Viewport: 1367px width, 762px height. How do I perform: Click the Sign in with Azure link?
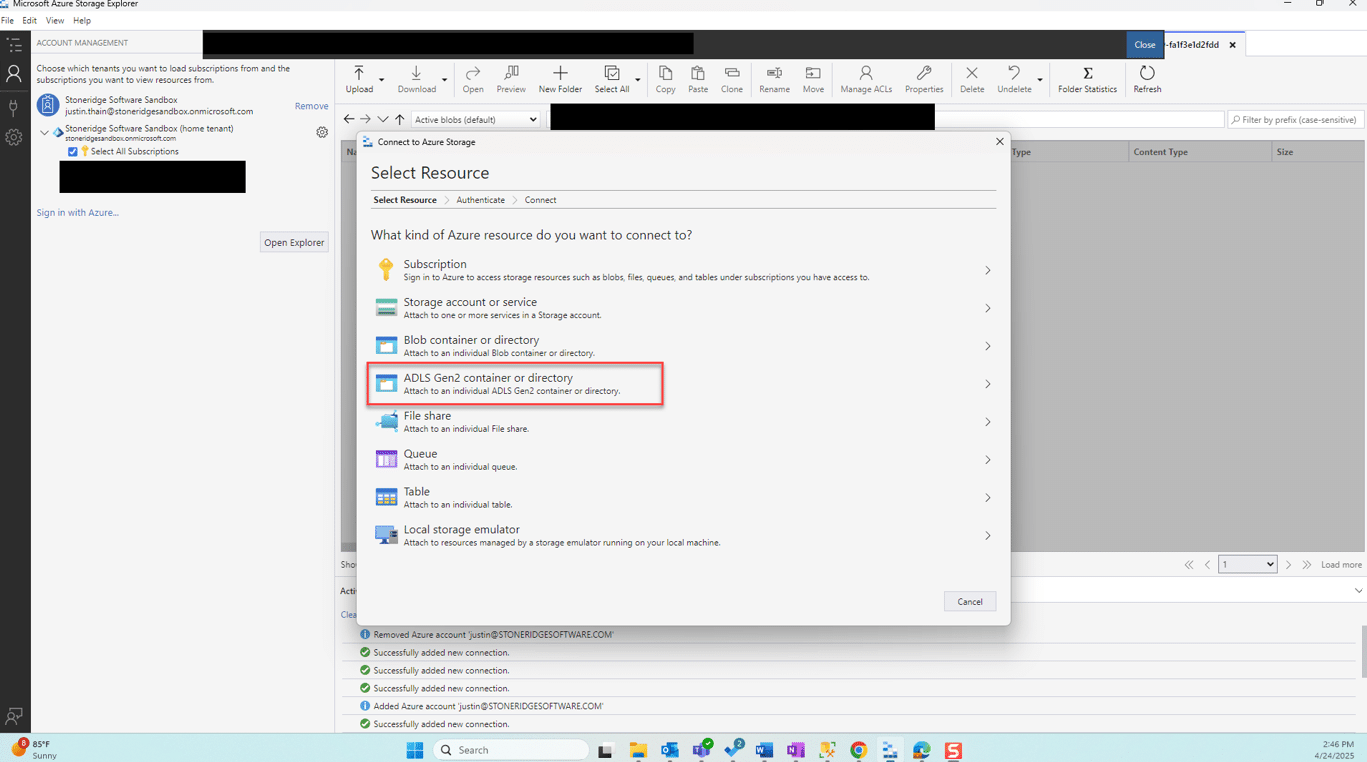point(77,212)
